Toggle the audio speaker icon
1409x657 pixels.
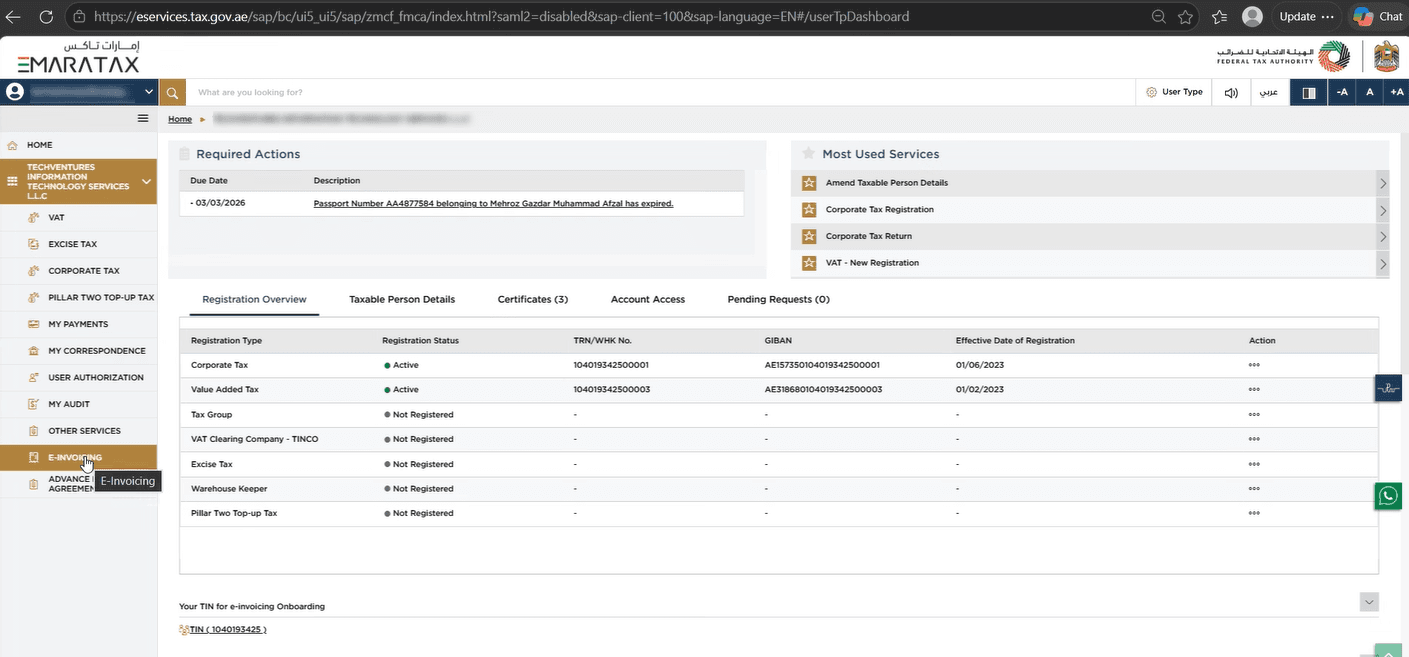(x=1231, y=92)
